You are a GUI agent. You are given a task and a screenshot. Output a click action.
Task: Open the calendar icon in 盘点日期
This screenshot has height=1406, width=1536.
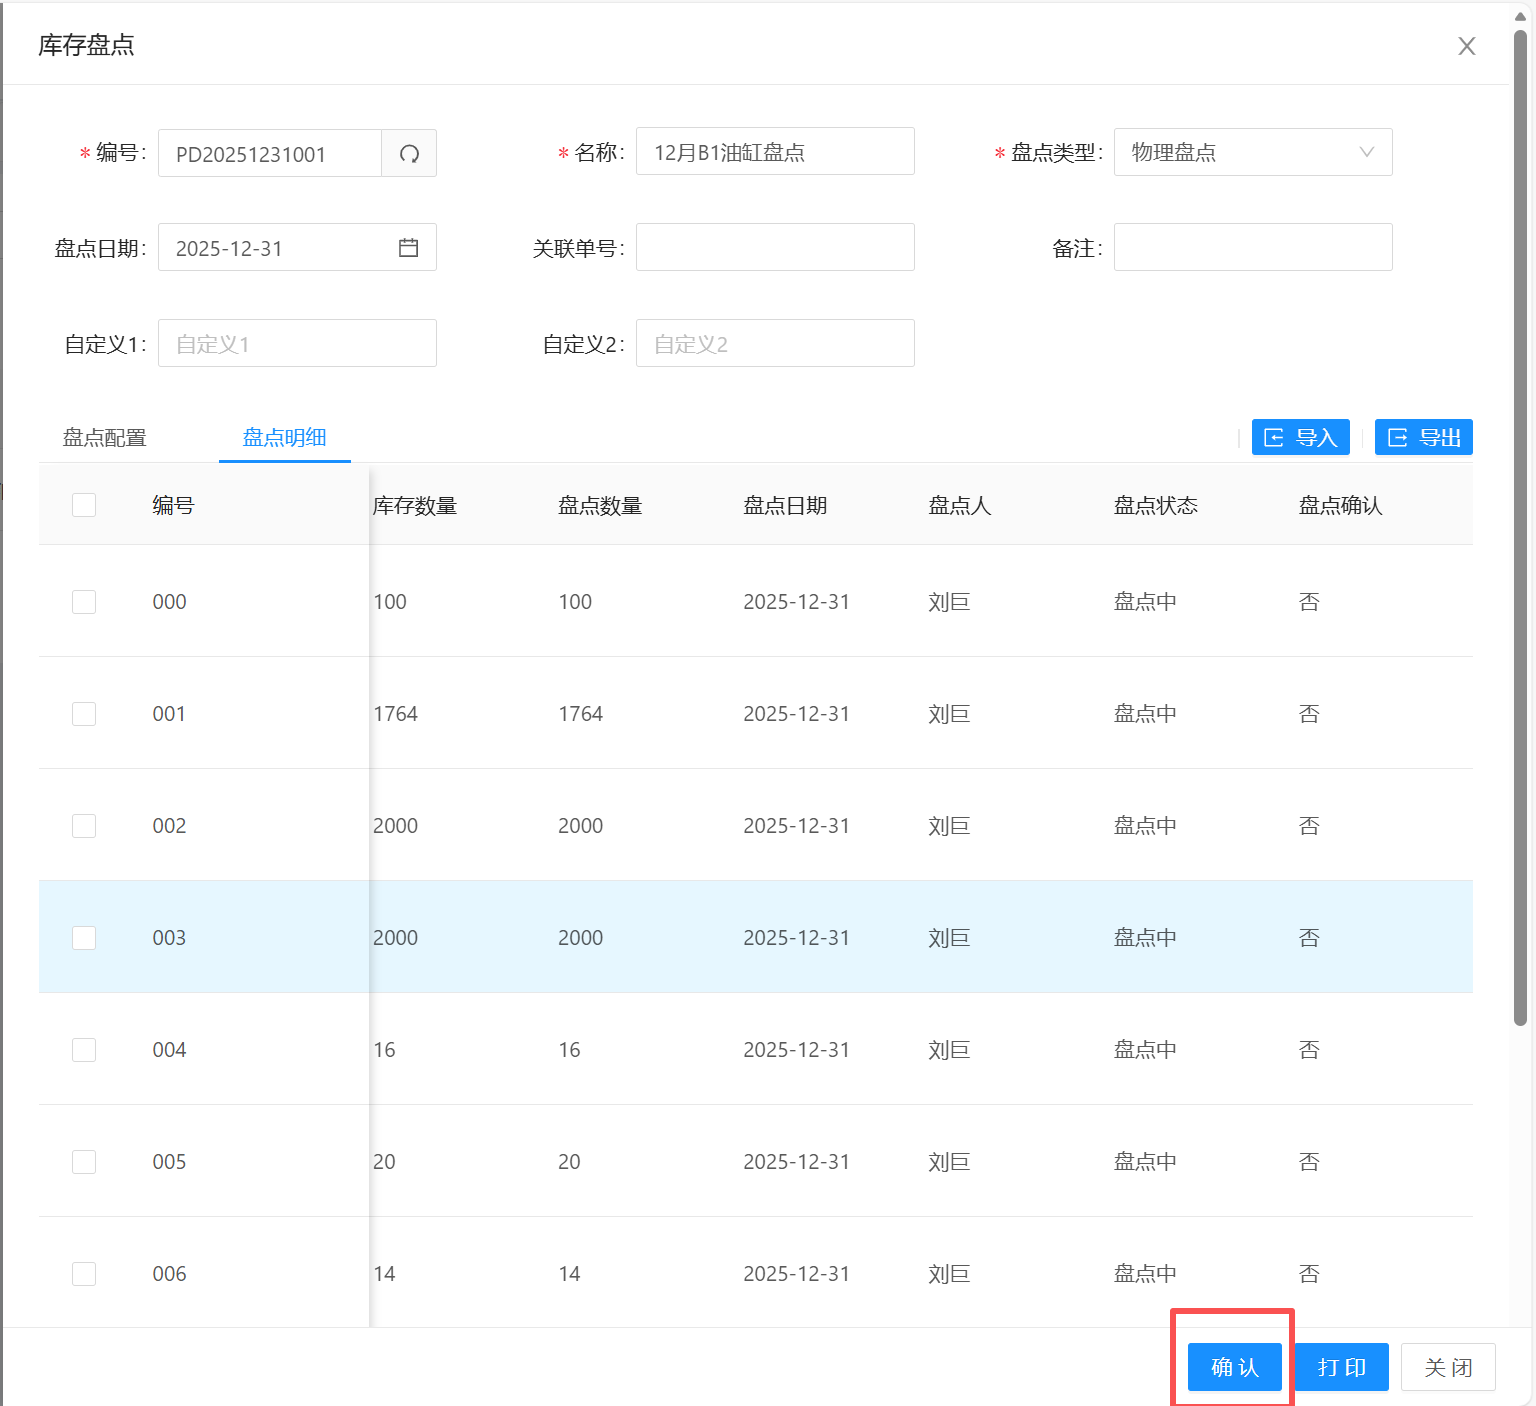point(408,248)
